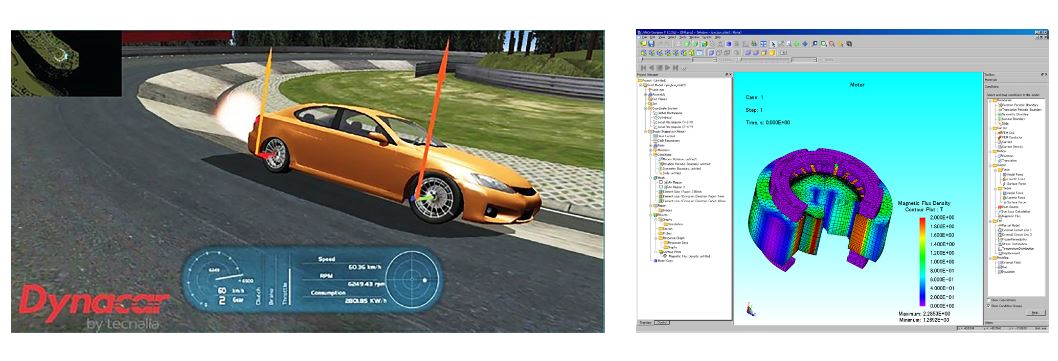Image resolution: width=1058 pixels, height=361 pixels.
Task: Click the New button in the Toolbox panel
Action: [x=1036, y=312]
